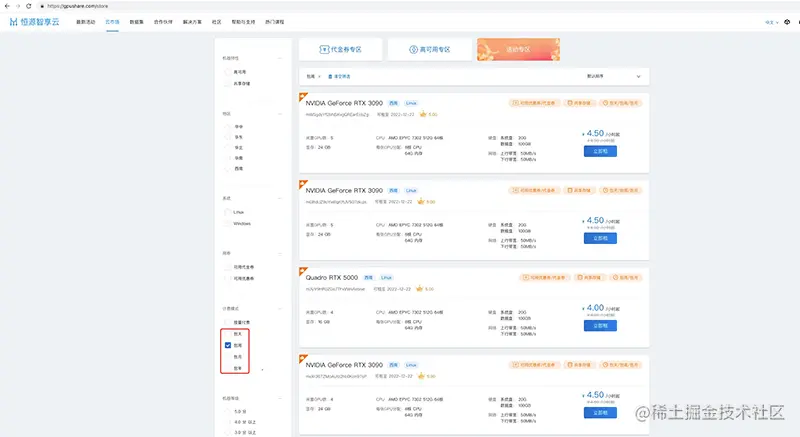Switch to the 高可用专区 tab
This screenshot has height=437, width=800.
coord(430,49)
